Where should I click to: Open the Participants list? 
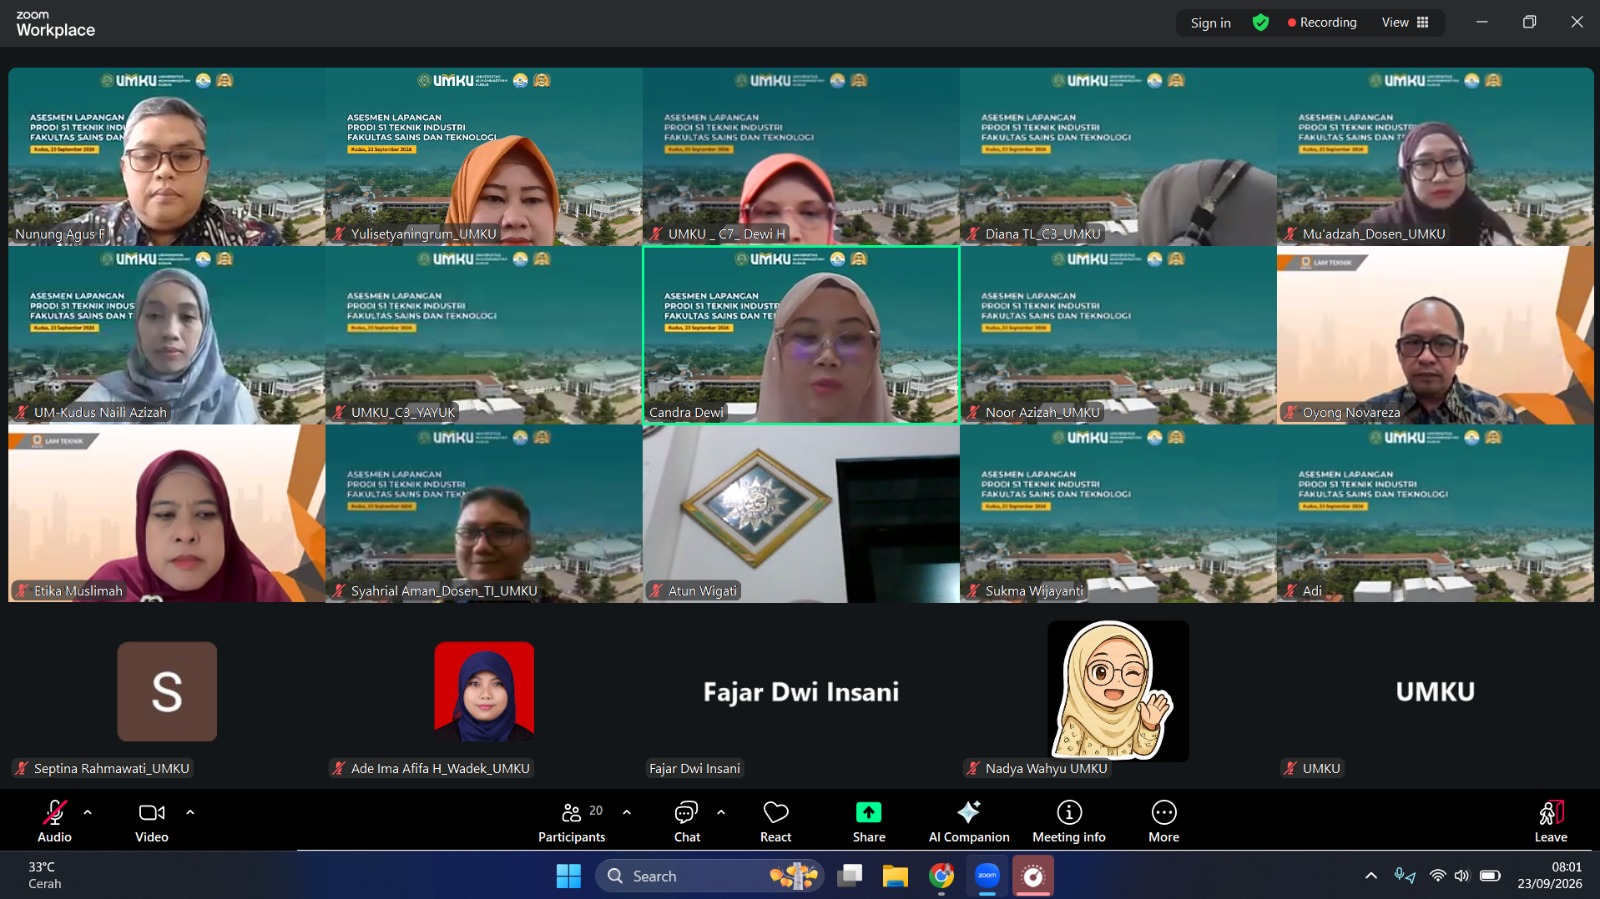tap(572, 822)
